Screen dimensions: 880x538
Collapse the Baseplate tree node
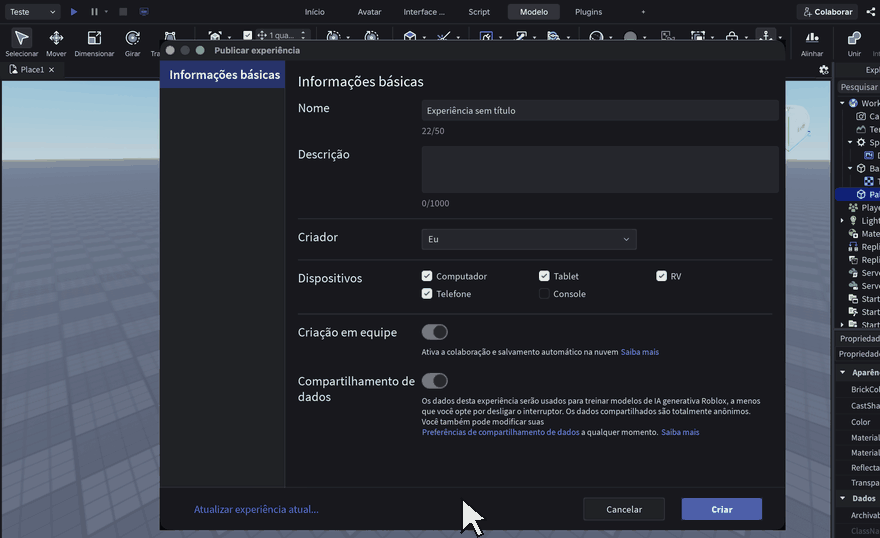pos(850,168)
